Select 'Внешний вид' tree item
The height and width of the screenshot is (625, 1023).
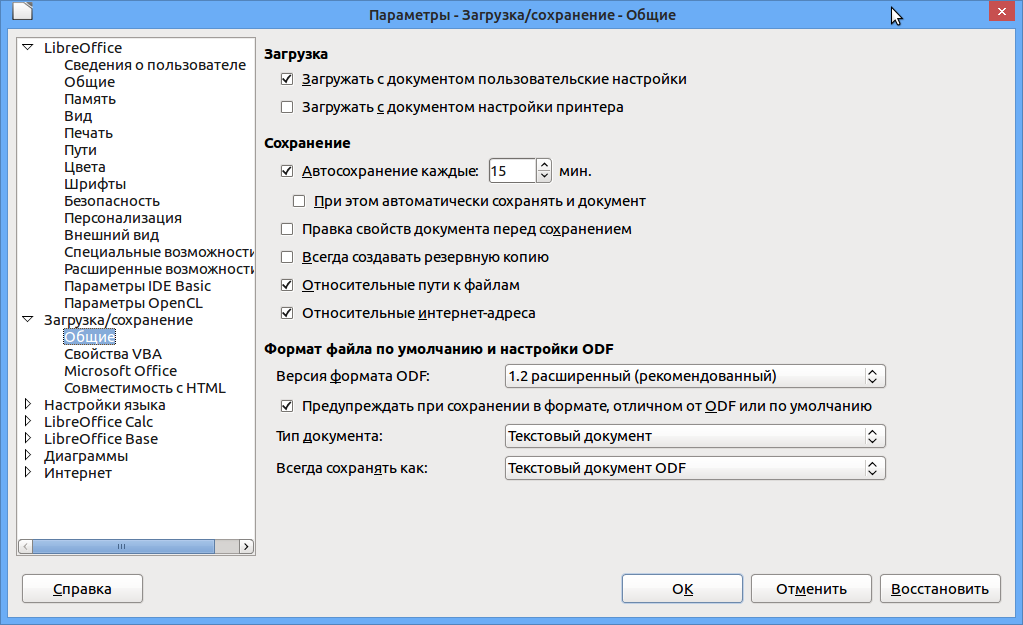point(112,234)
